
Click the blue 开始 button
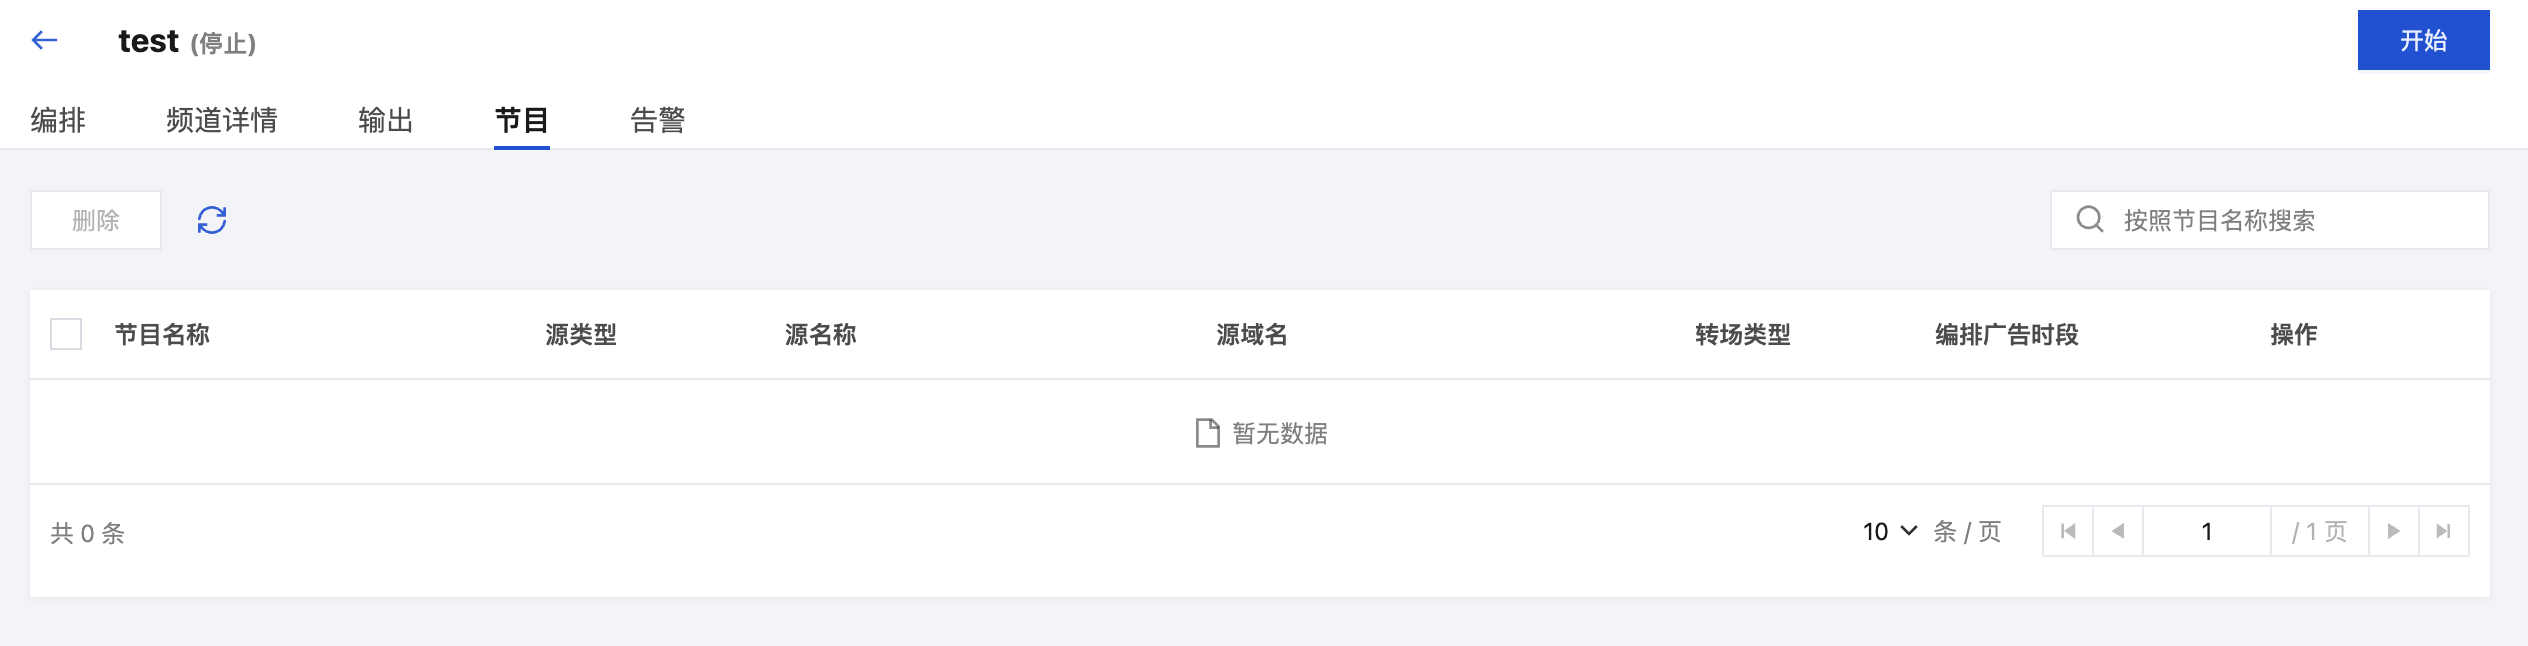tap(2423, 40)
